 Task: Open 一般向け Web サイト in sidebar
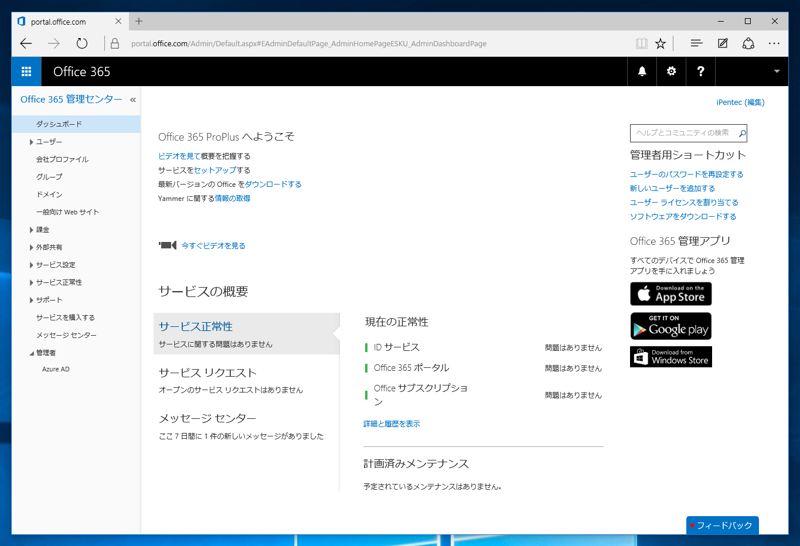click(x=67, y=212)
